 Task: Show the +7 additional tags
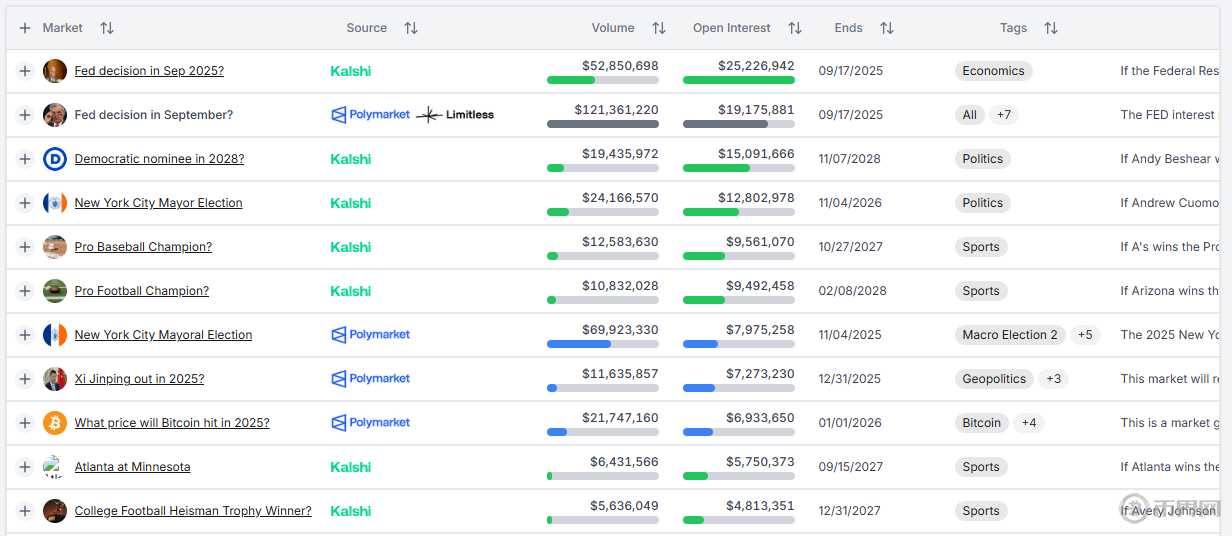[1003, 115]
